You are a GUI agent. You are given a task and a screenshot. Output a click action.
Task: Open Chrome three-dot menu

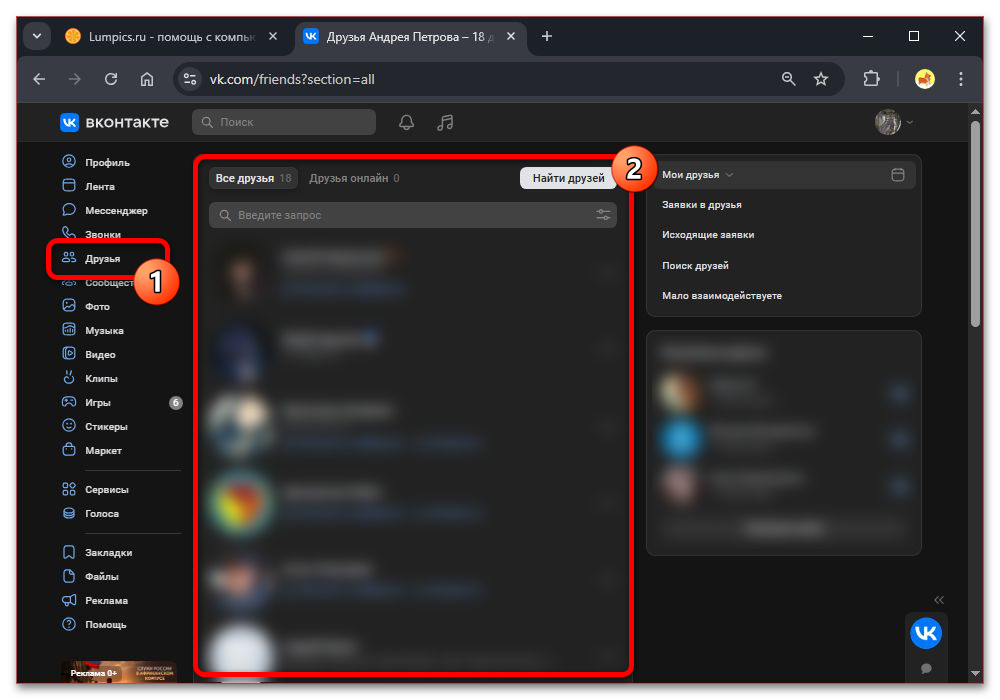[x=960, y=79]
